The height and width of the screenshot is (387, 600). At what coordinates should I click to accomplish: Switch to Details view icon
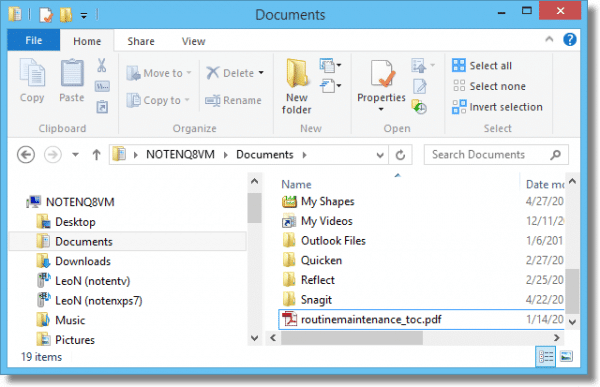pos(546,357)
